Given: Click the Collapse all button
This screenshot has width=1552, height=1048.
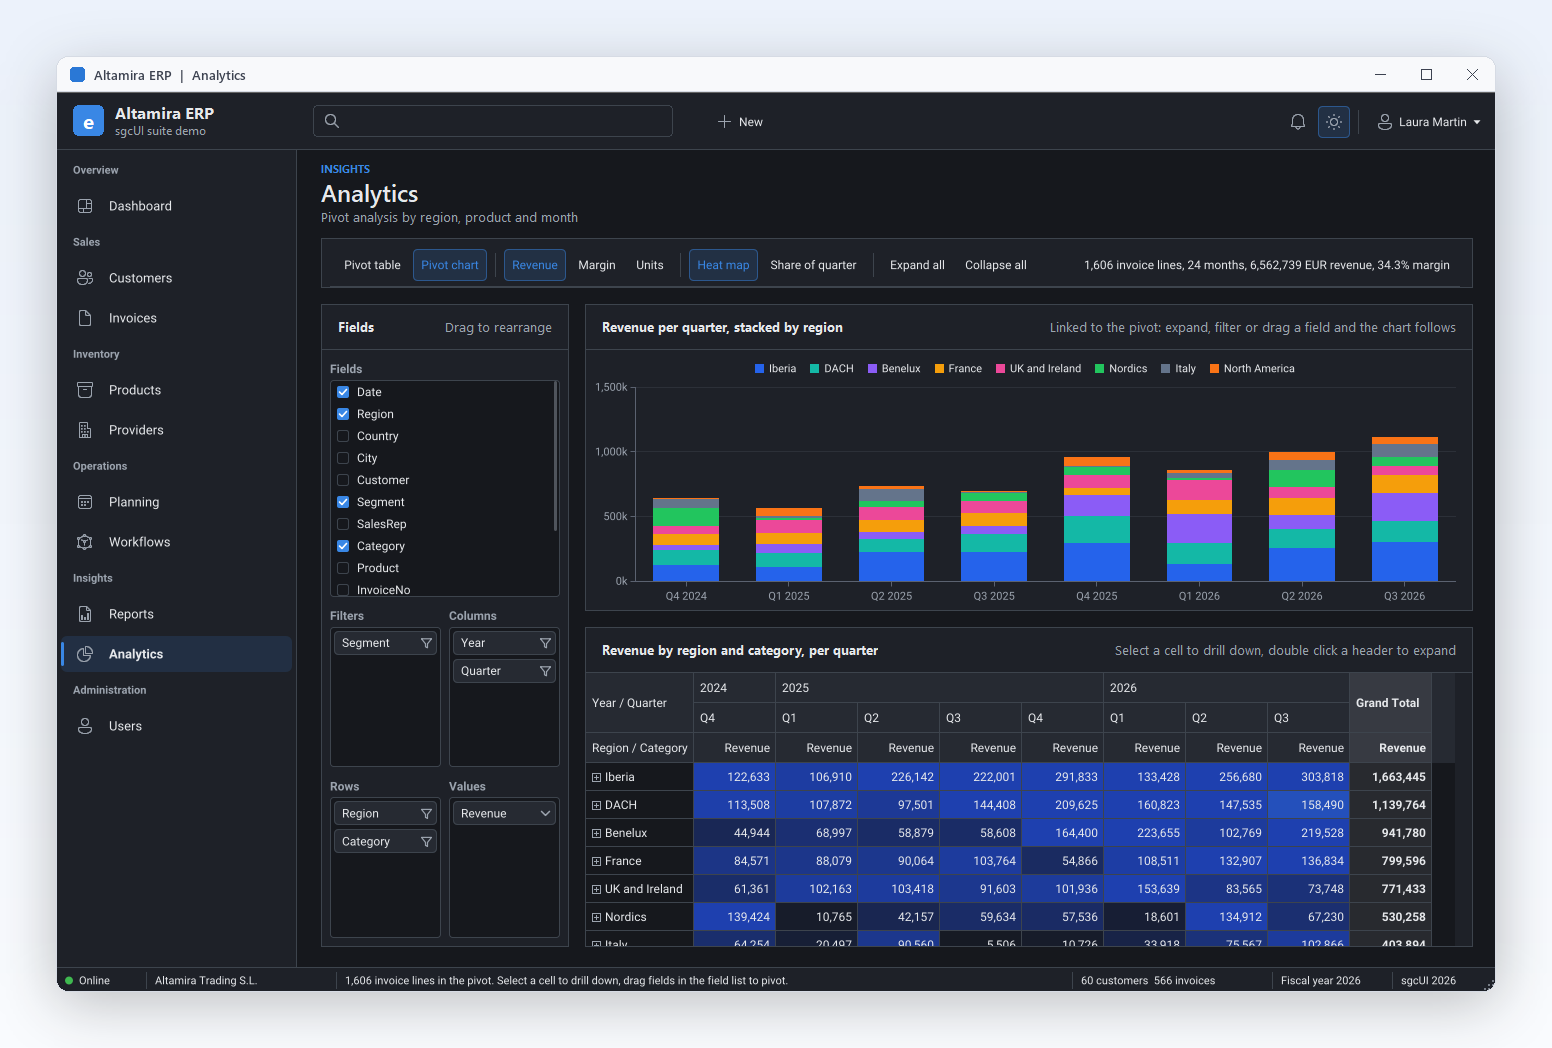Looking at the screenshot, I should (996, 265).
